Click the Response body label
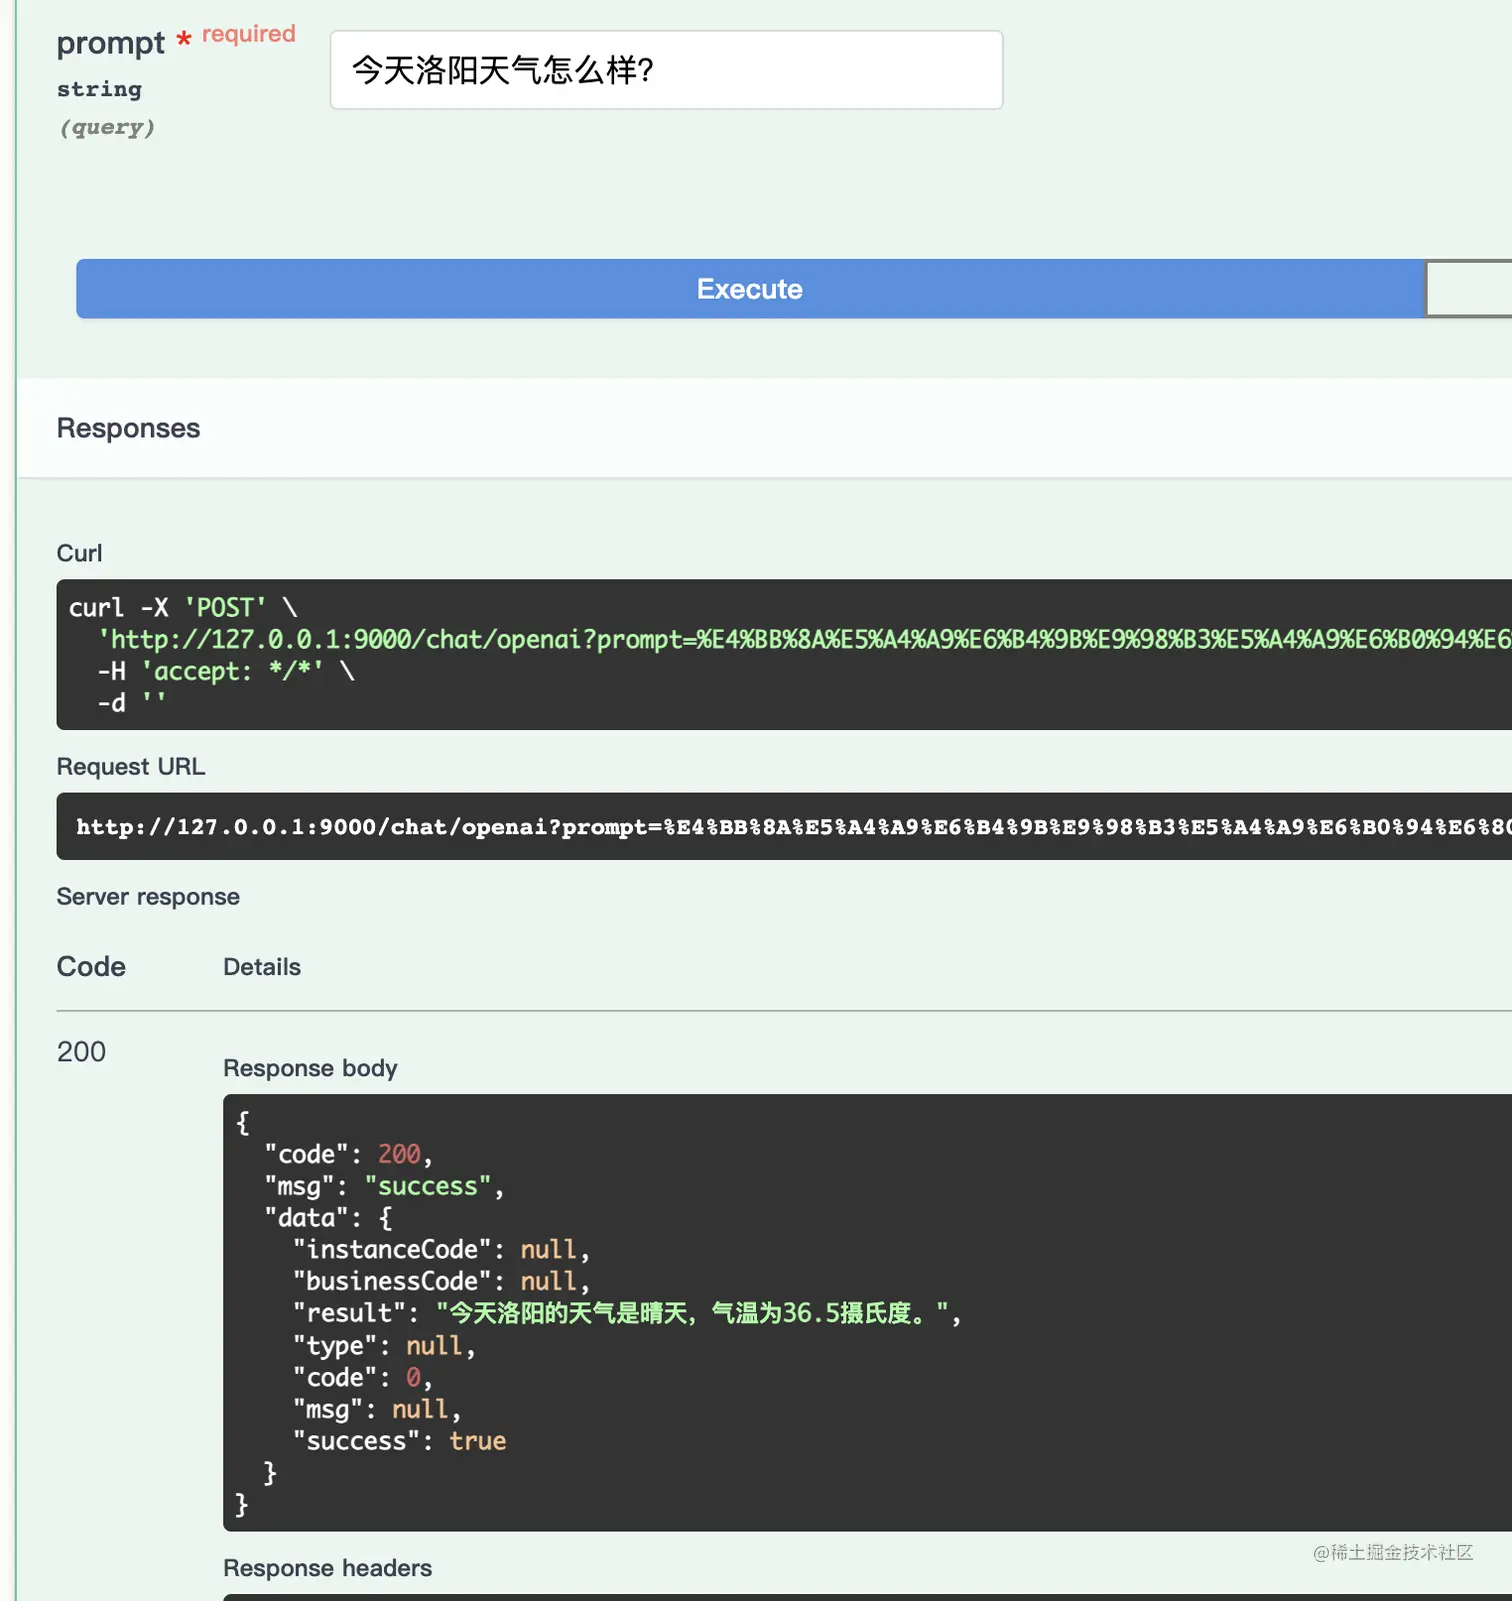 pyautogui.click(x=310, y=1068)
